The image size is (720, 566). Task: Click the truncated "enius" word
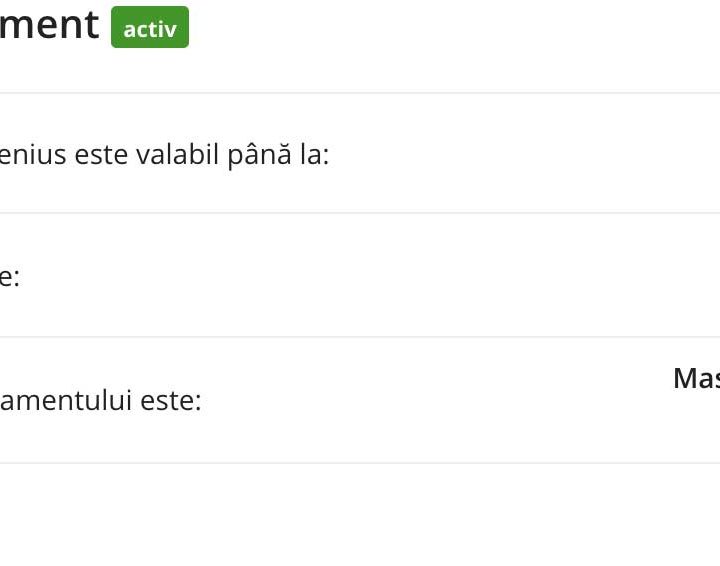point(33,156)
